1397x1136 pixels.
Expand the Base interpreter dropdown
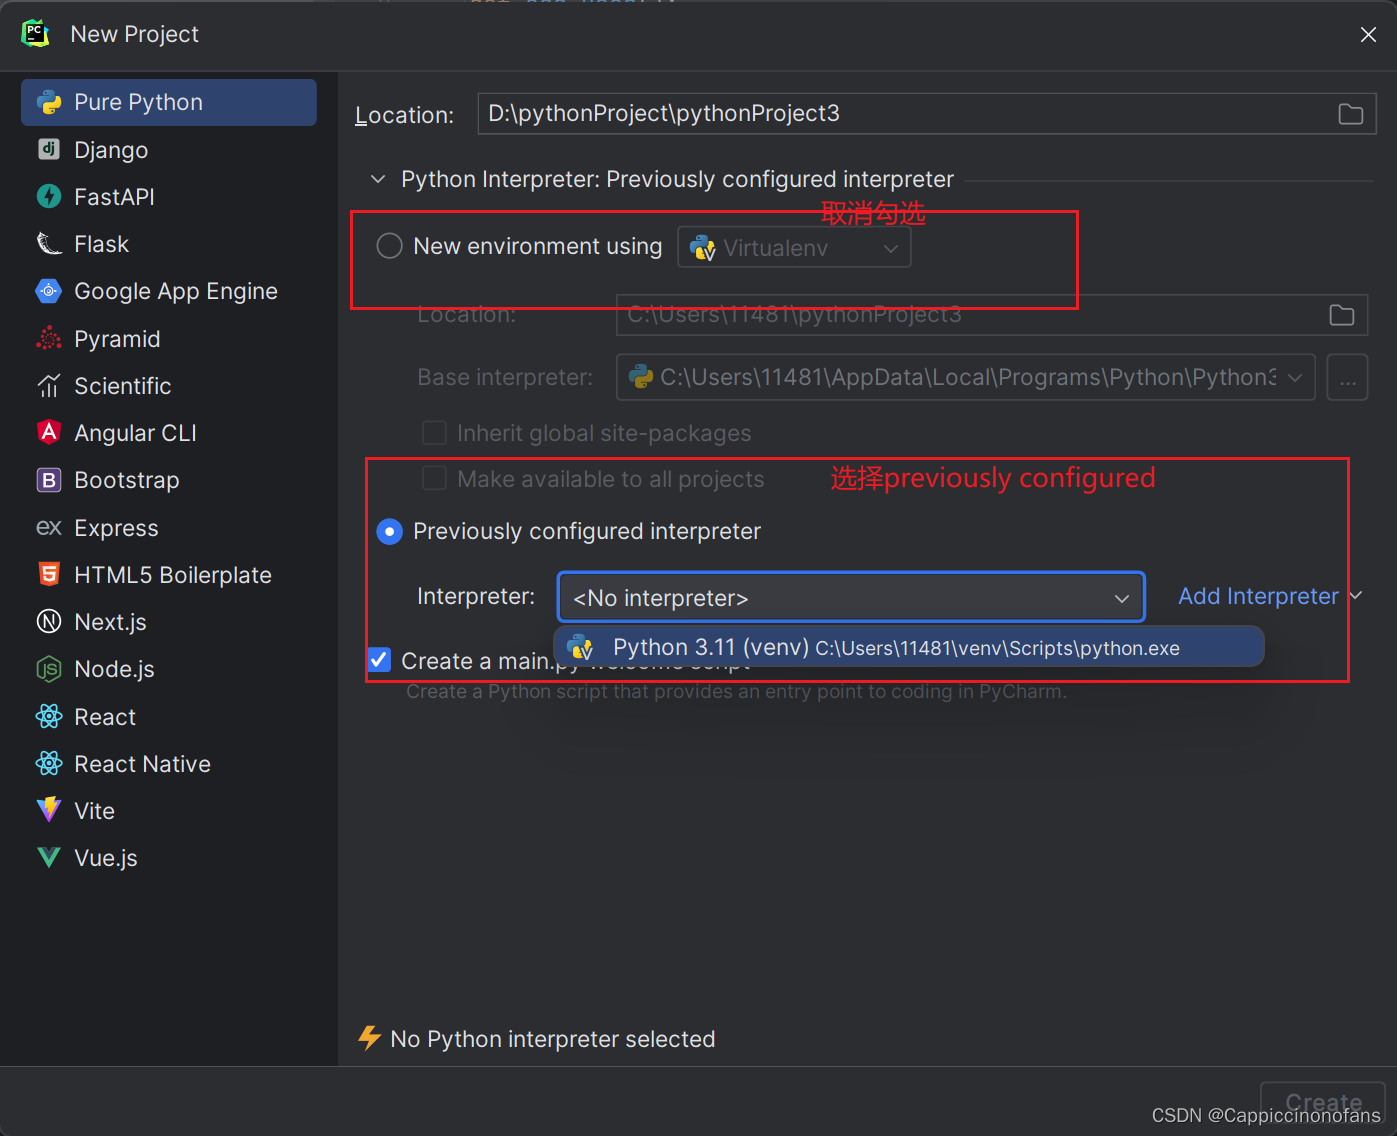tap(1291, 377)
